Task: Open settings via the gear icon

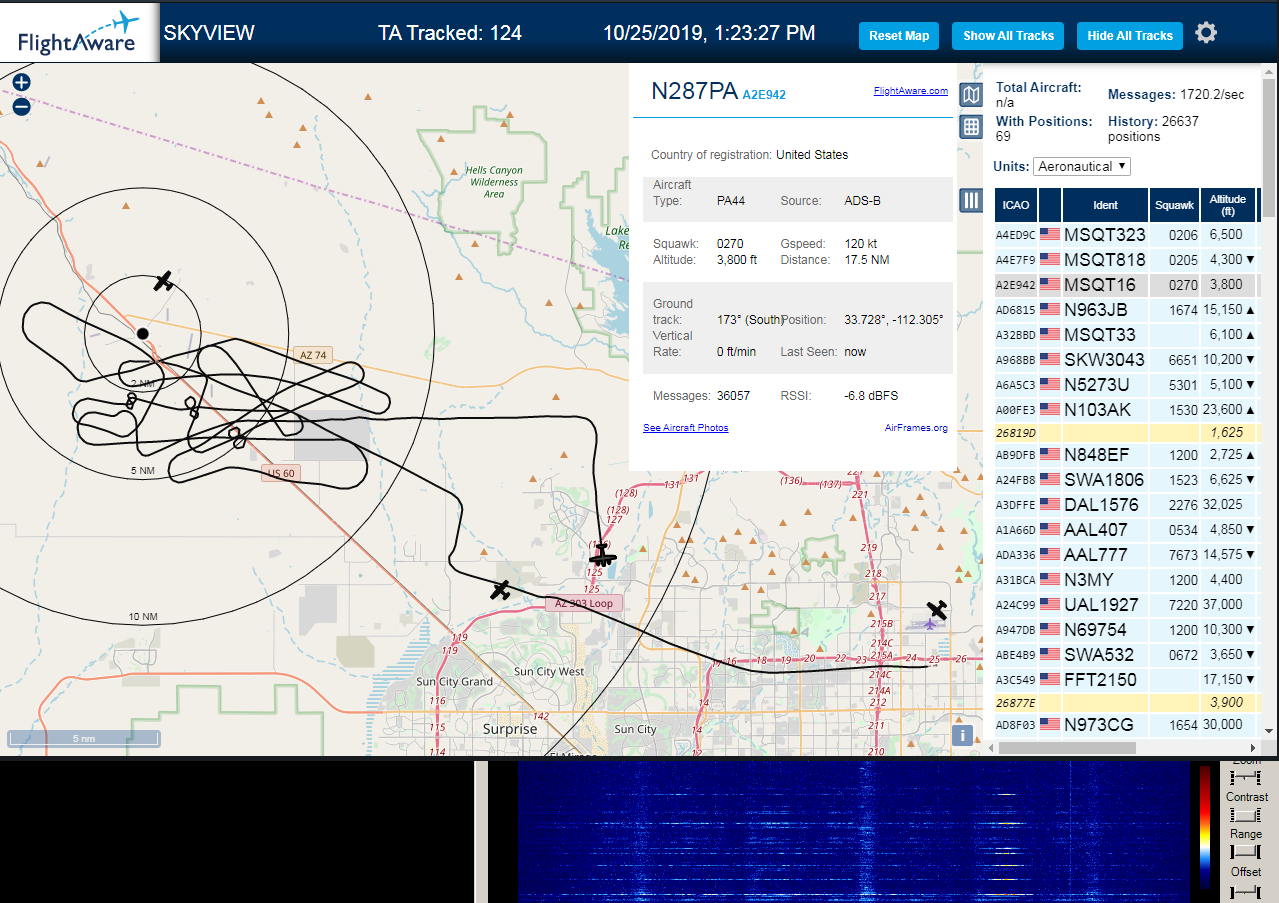Action: pos(1206,33)
